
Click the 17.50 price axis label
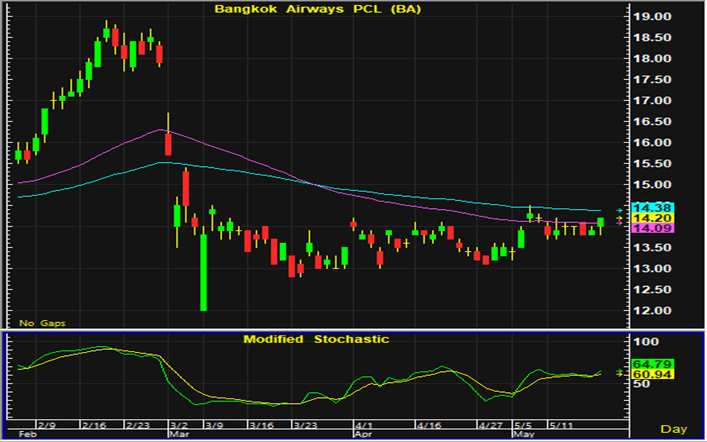pos(652,79)
